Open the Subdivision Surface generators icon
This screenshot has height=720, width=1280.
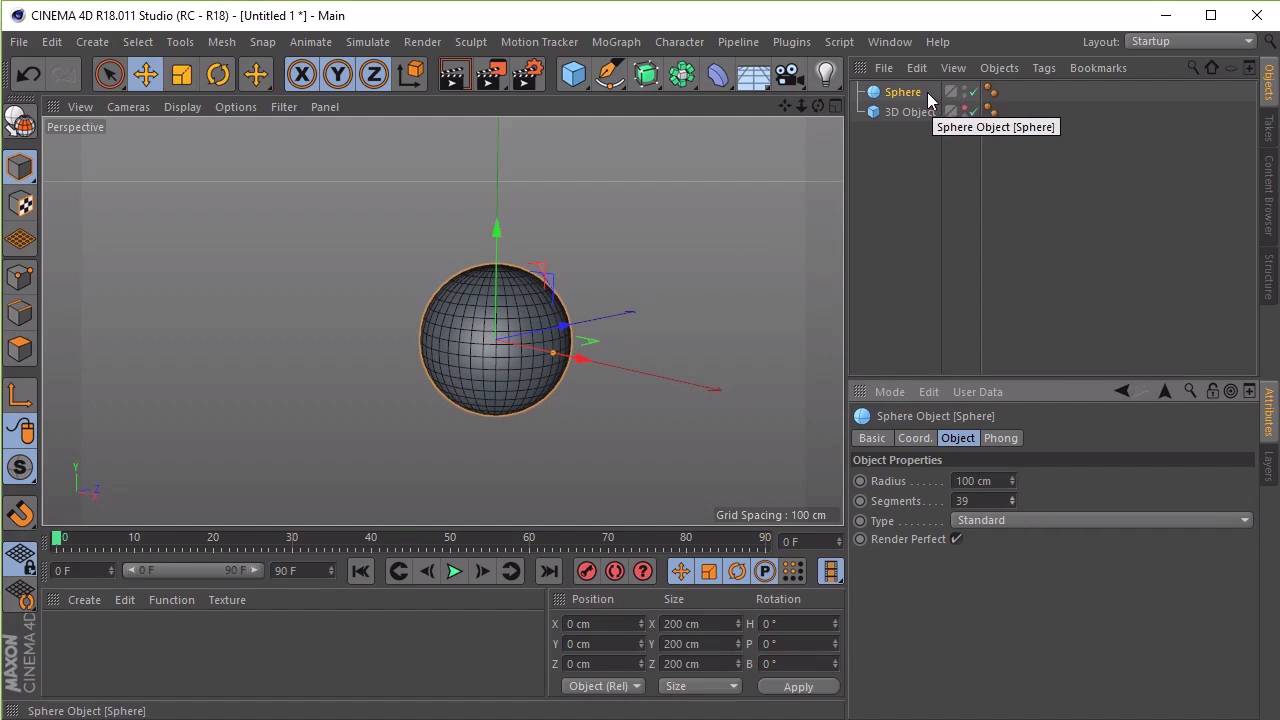tap(646, 74)
